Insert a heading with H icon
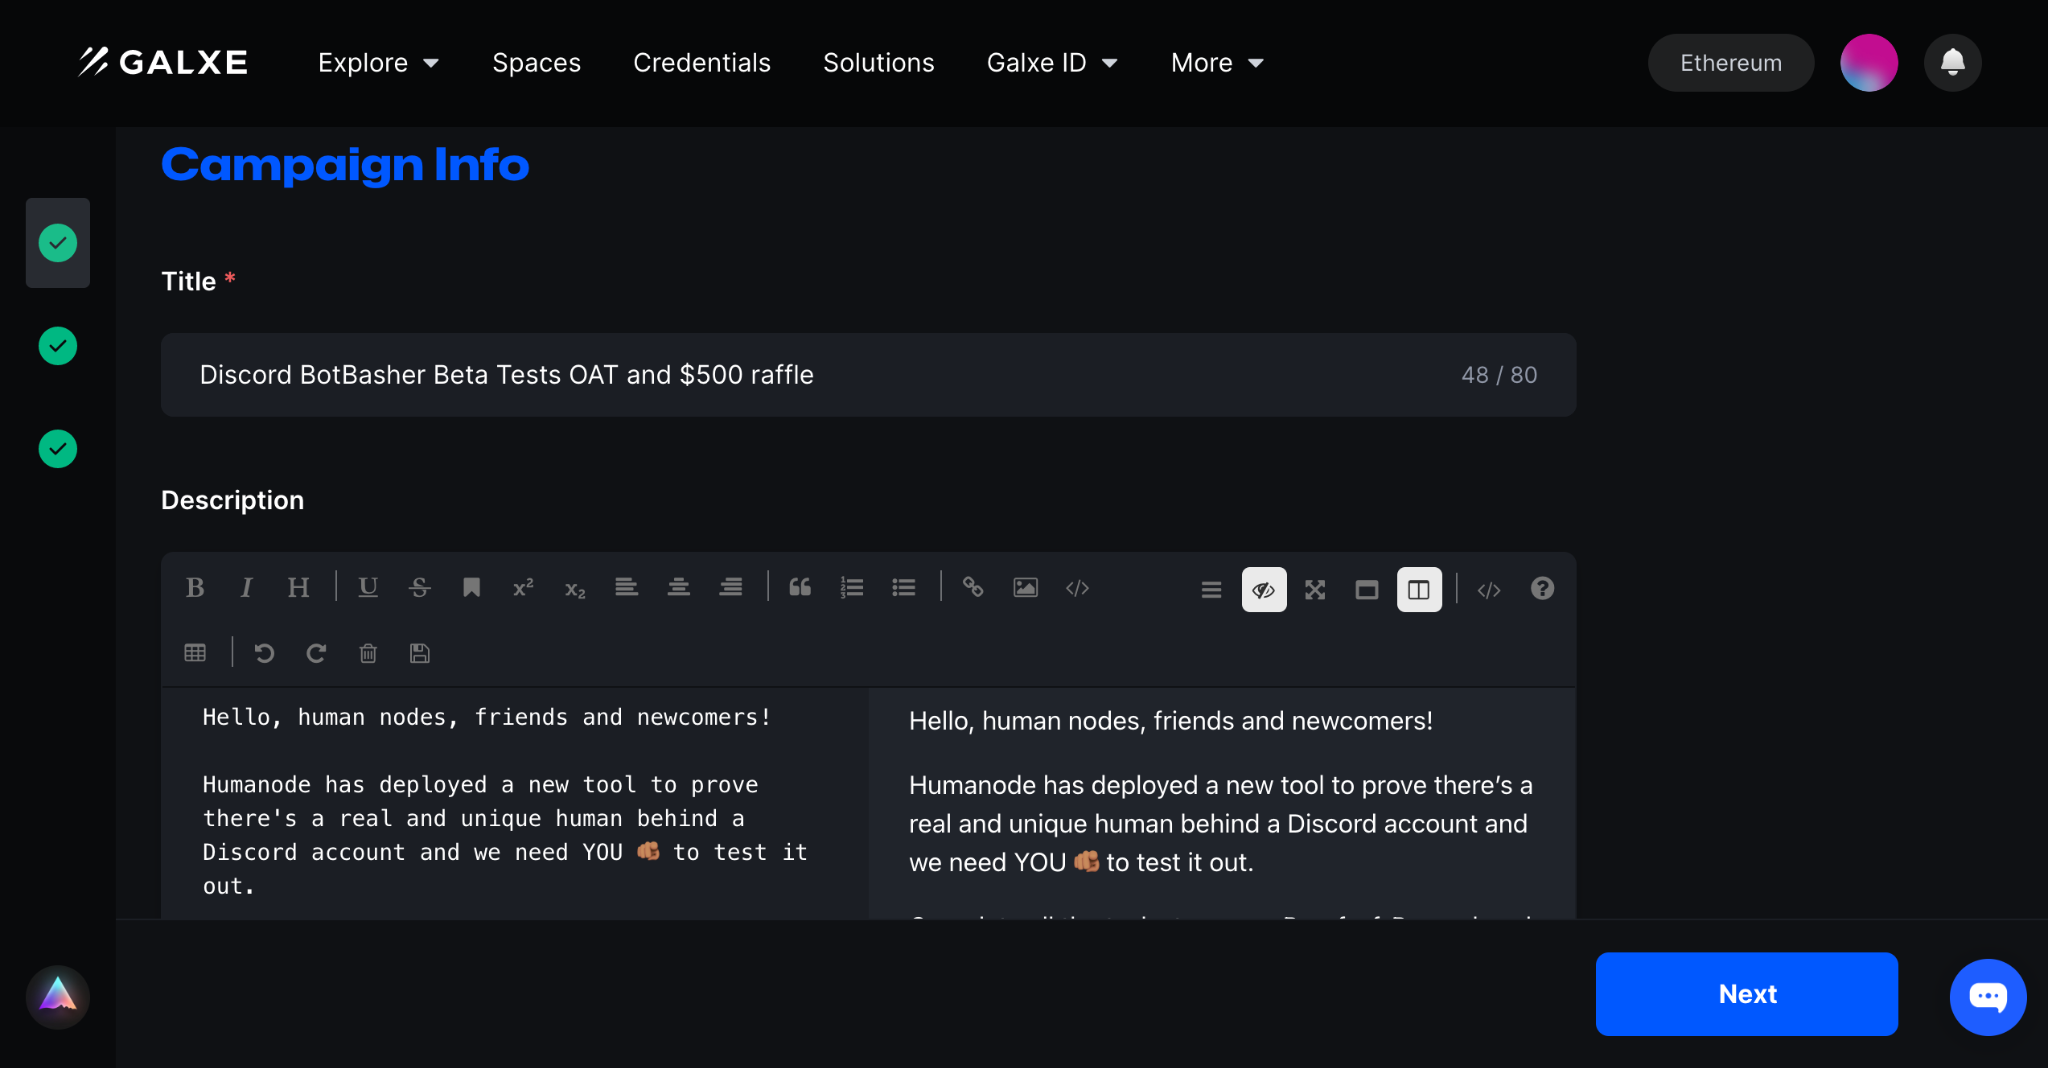Image resolution: width=2048 pixels, height=1068 pixels. click(x=298, y=588)
